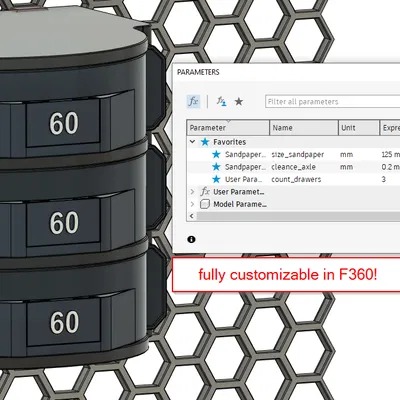The height and width of the screenshot is (400, 400).
Task: Click the mm unit of size_sandpaper
Action: pos(347,154)
